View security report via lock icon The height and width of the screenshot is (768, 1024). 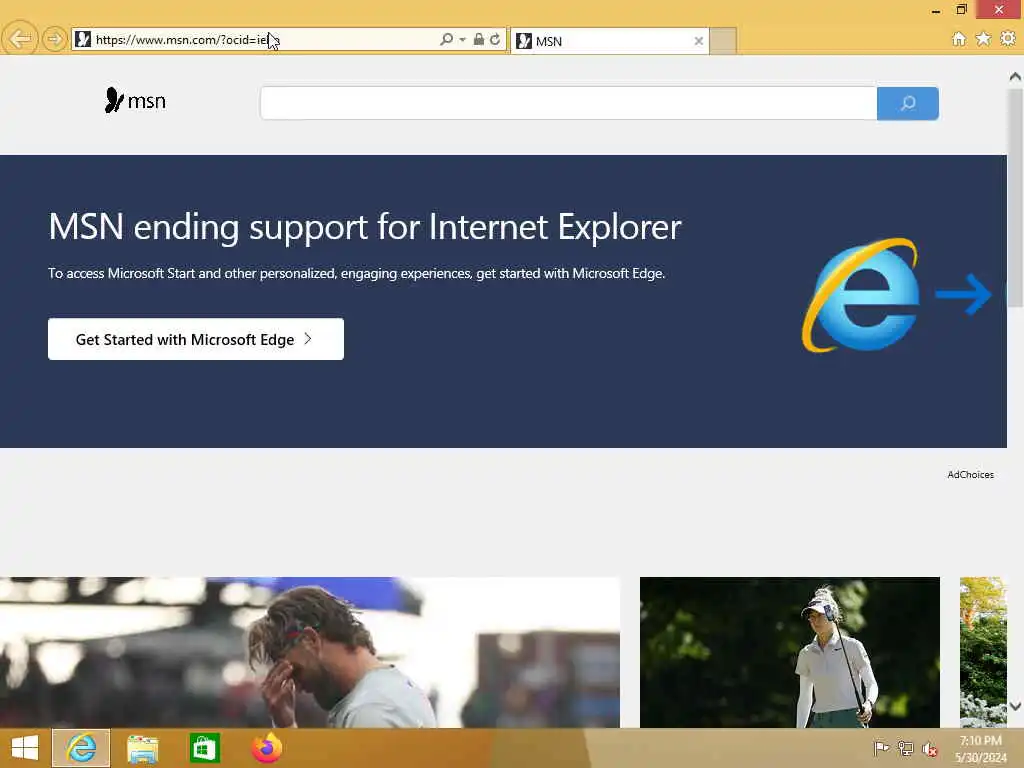[x=479, y=39]
